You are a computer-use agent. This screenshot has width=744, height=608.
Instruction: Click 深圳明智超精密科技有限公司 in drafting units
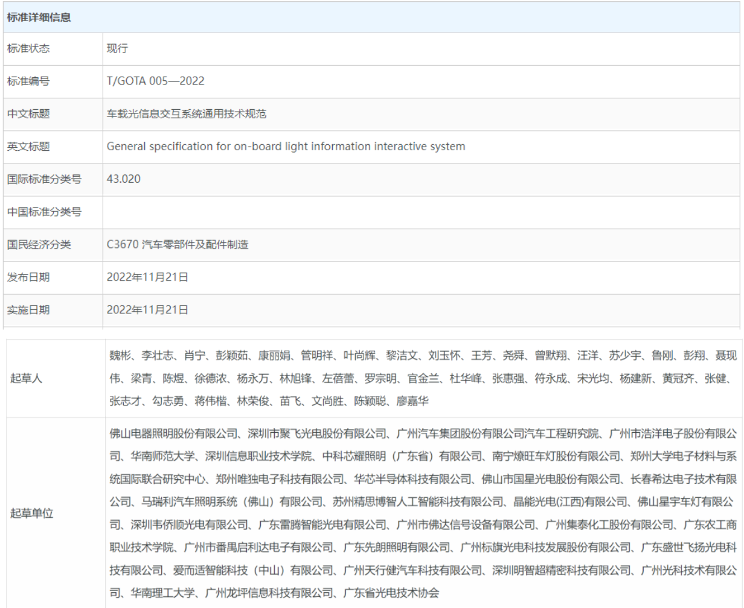[x=561, y=571]
